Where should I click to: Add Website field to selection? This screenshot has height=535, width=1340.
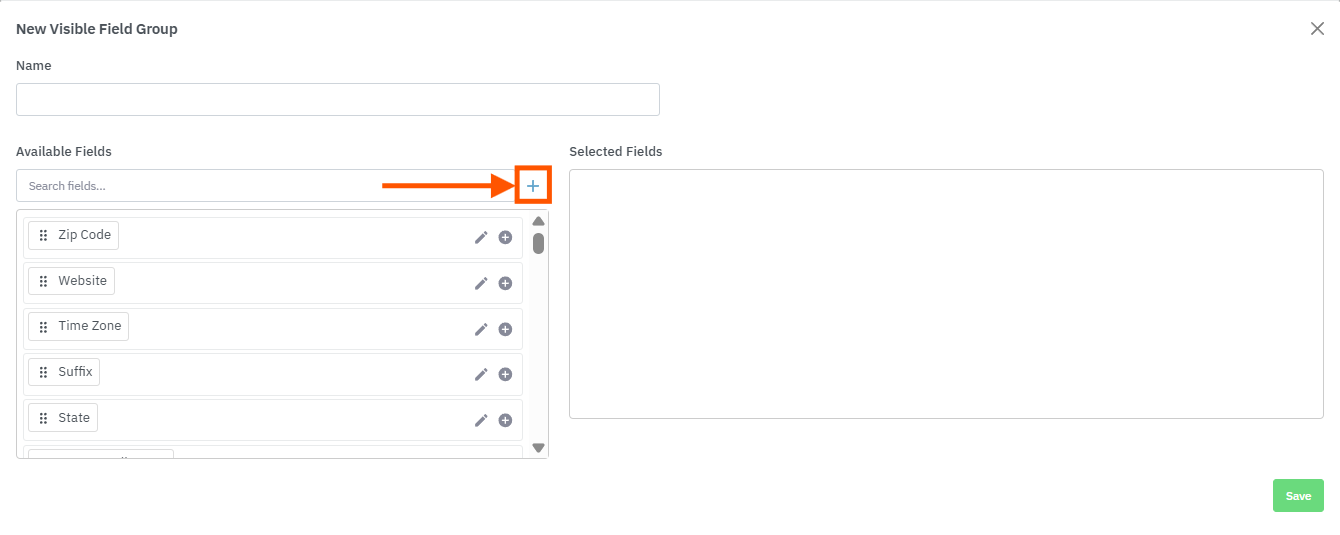505,284
